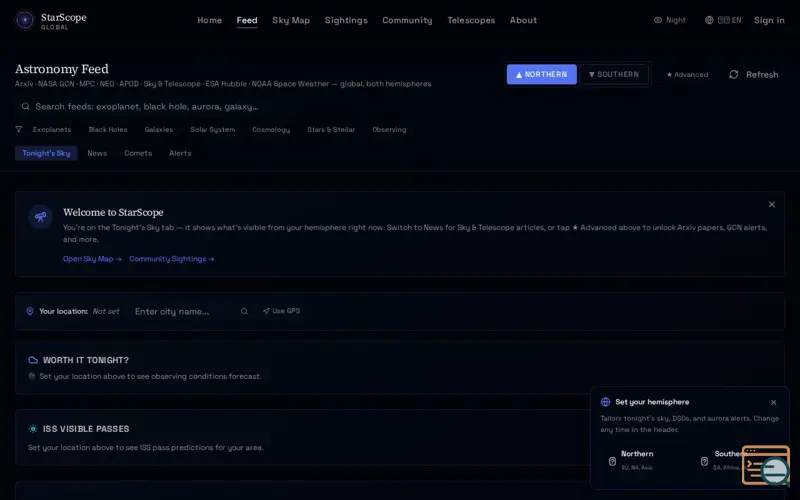Filter feed by Solar System
This screenshot has height=500, width=800.
[x=213, y=130]
